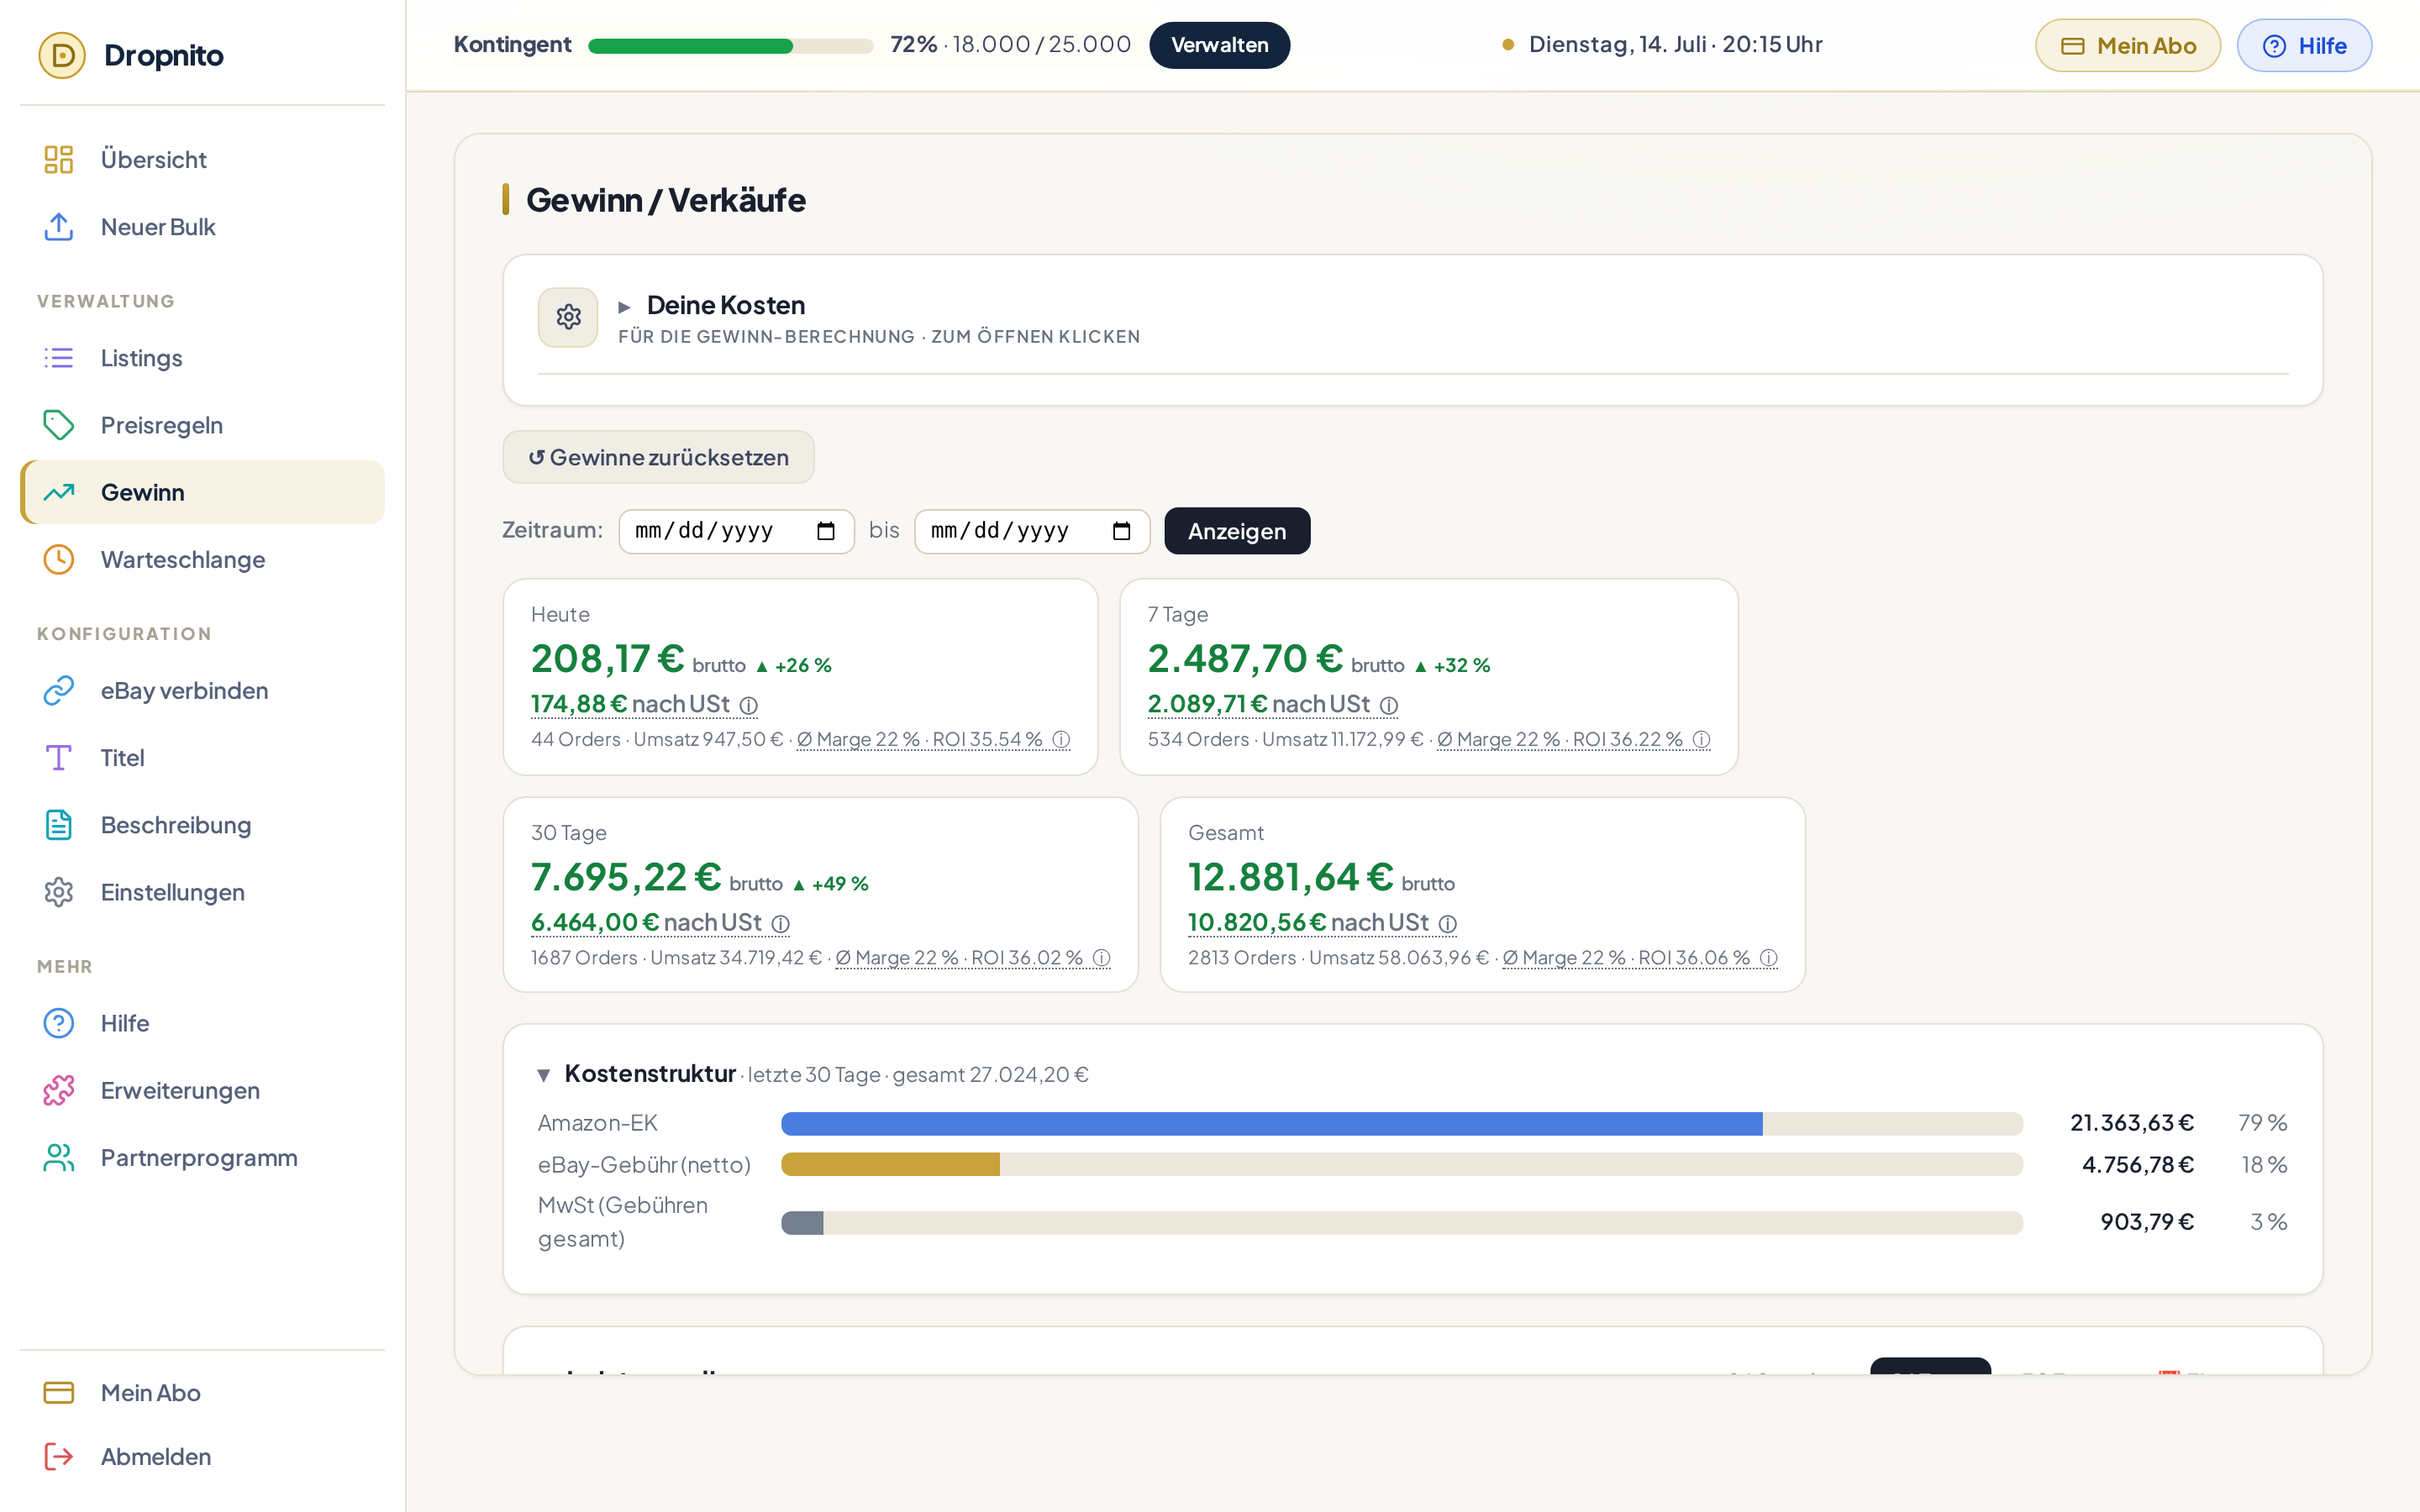
Task: Click the Zeitraum start date field
Action: click(736, 531)
